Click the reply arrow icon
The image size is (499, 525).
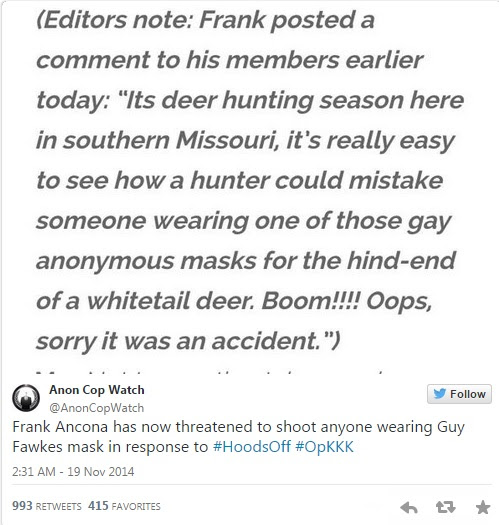[409, 508]
